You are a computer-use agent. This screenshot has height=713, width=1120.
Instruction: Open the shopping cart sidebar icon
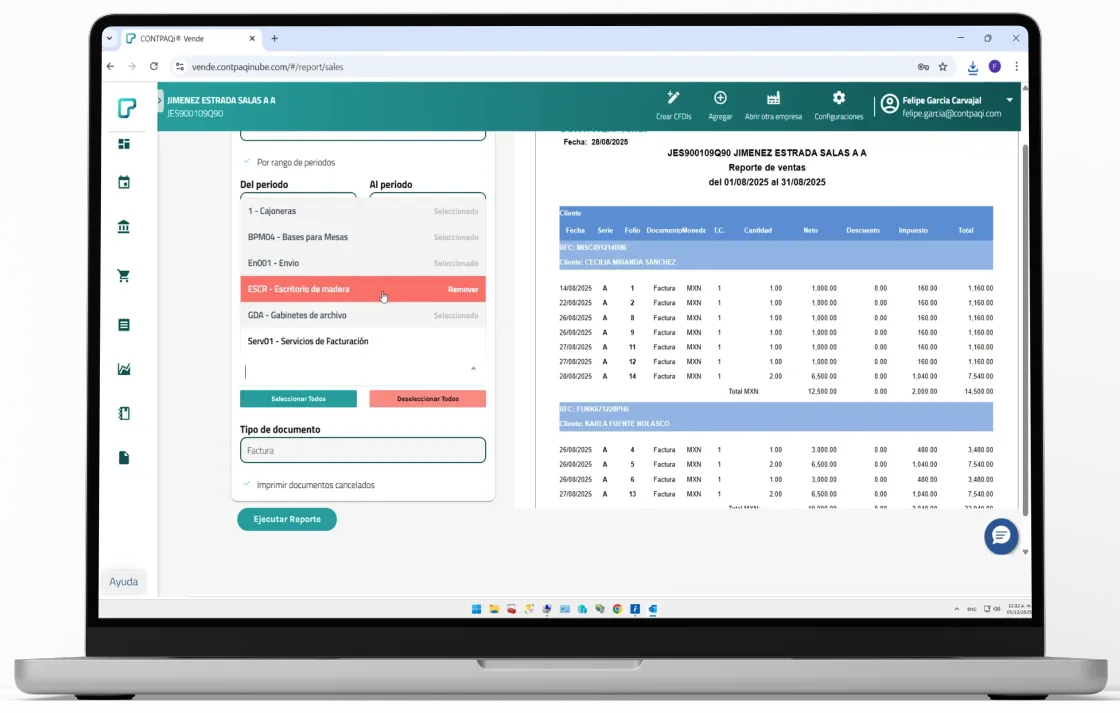click(124, 276)
